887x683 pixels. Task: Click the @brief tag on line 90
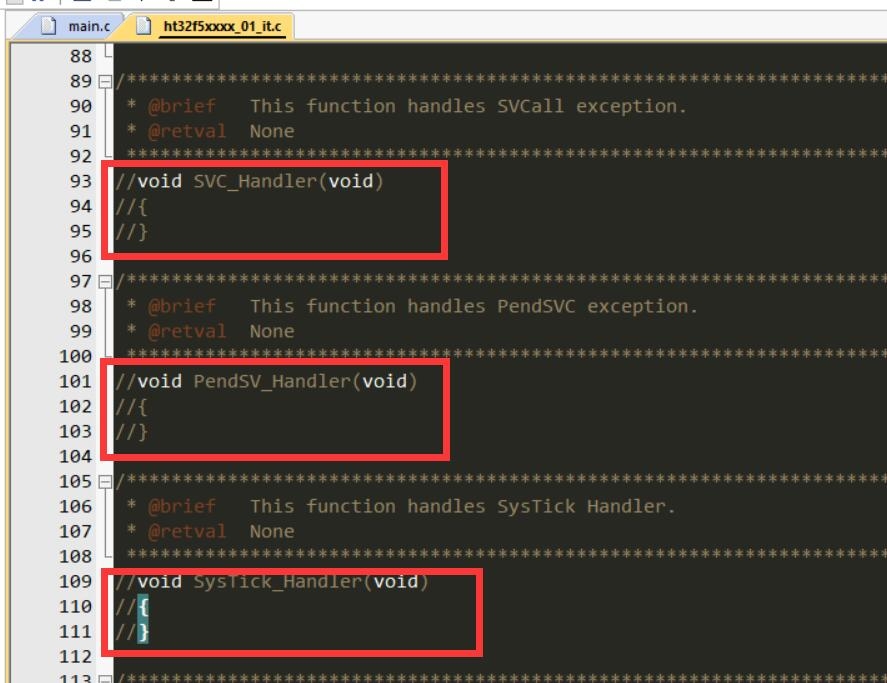[182, 106]
